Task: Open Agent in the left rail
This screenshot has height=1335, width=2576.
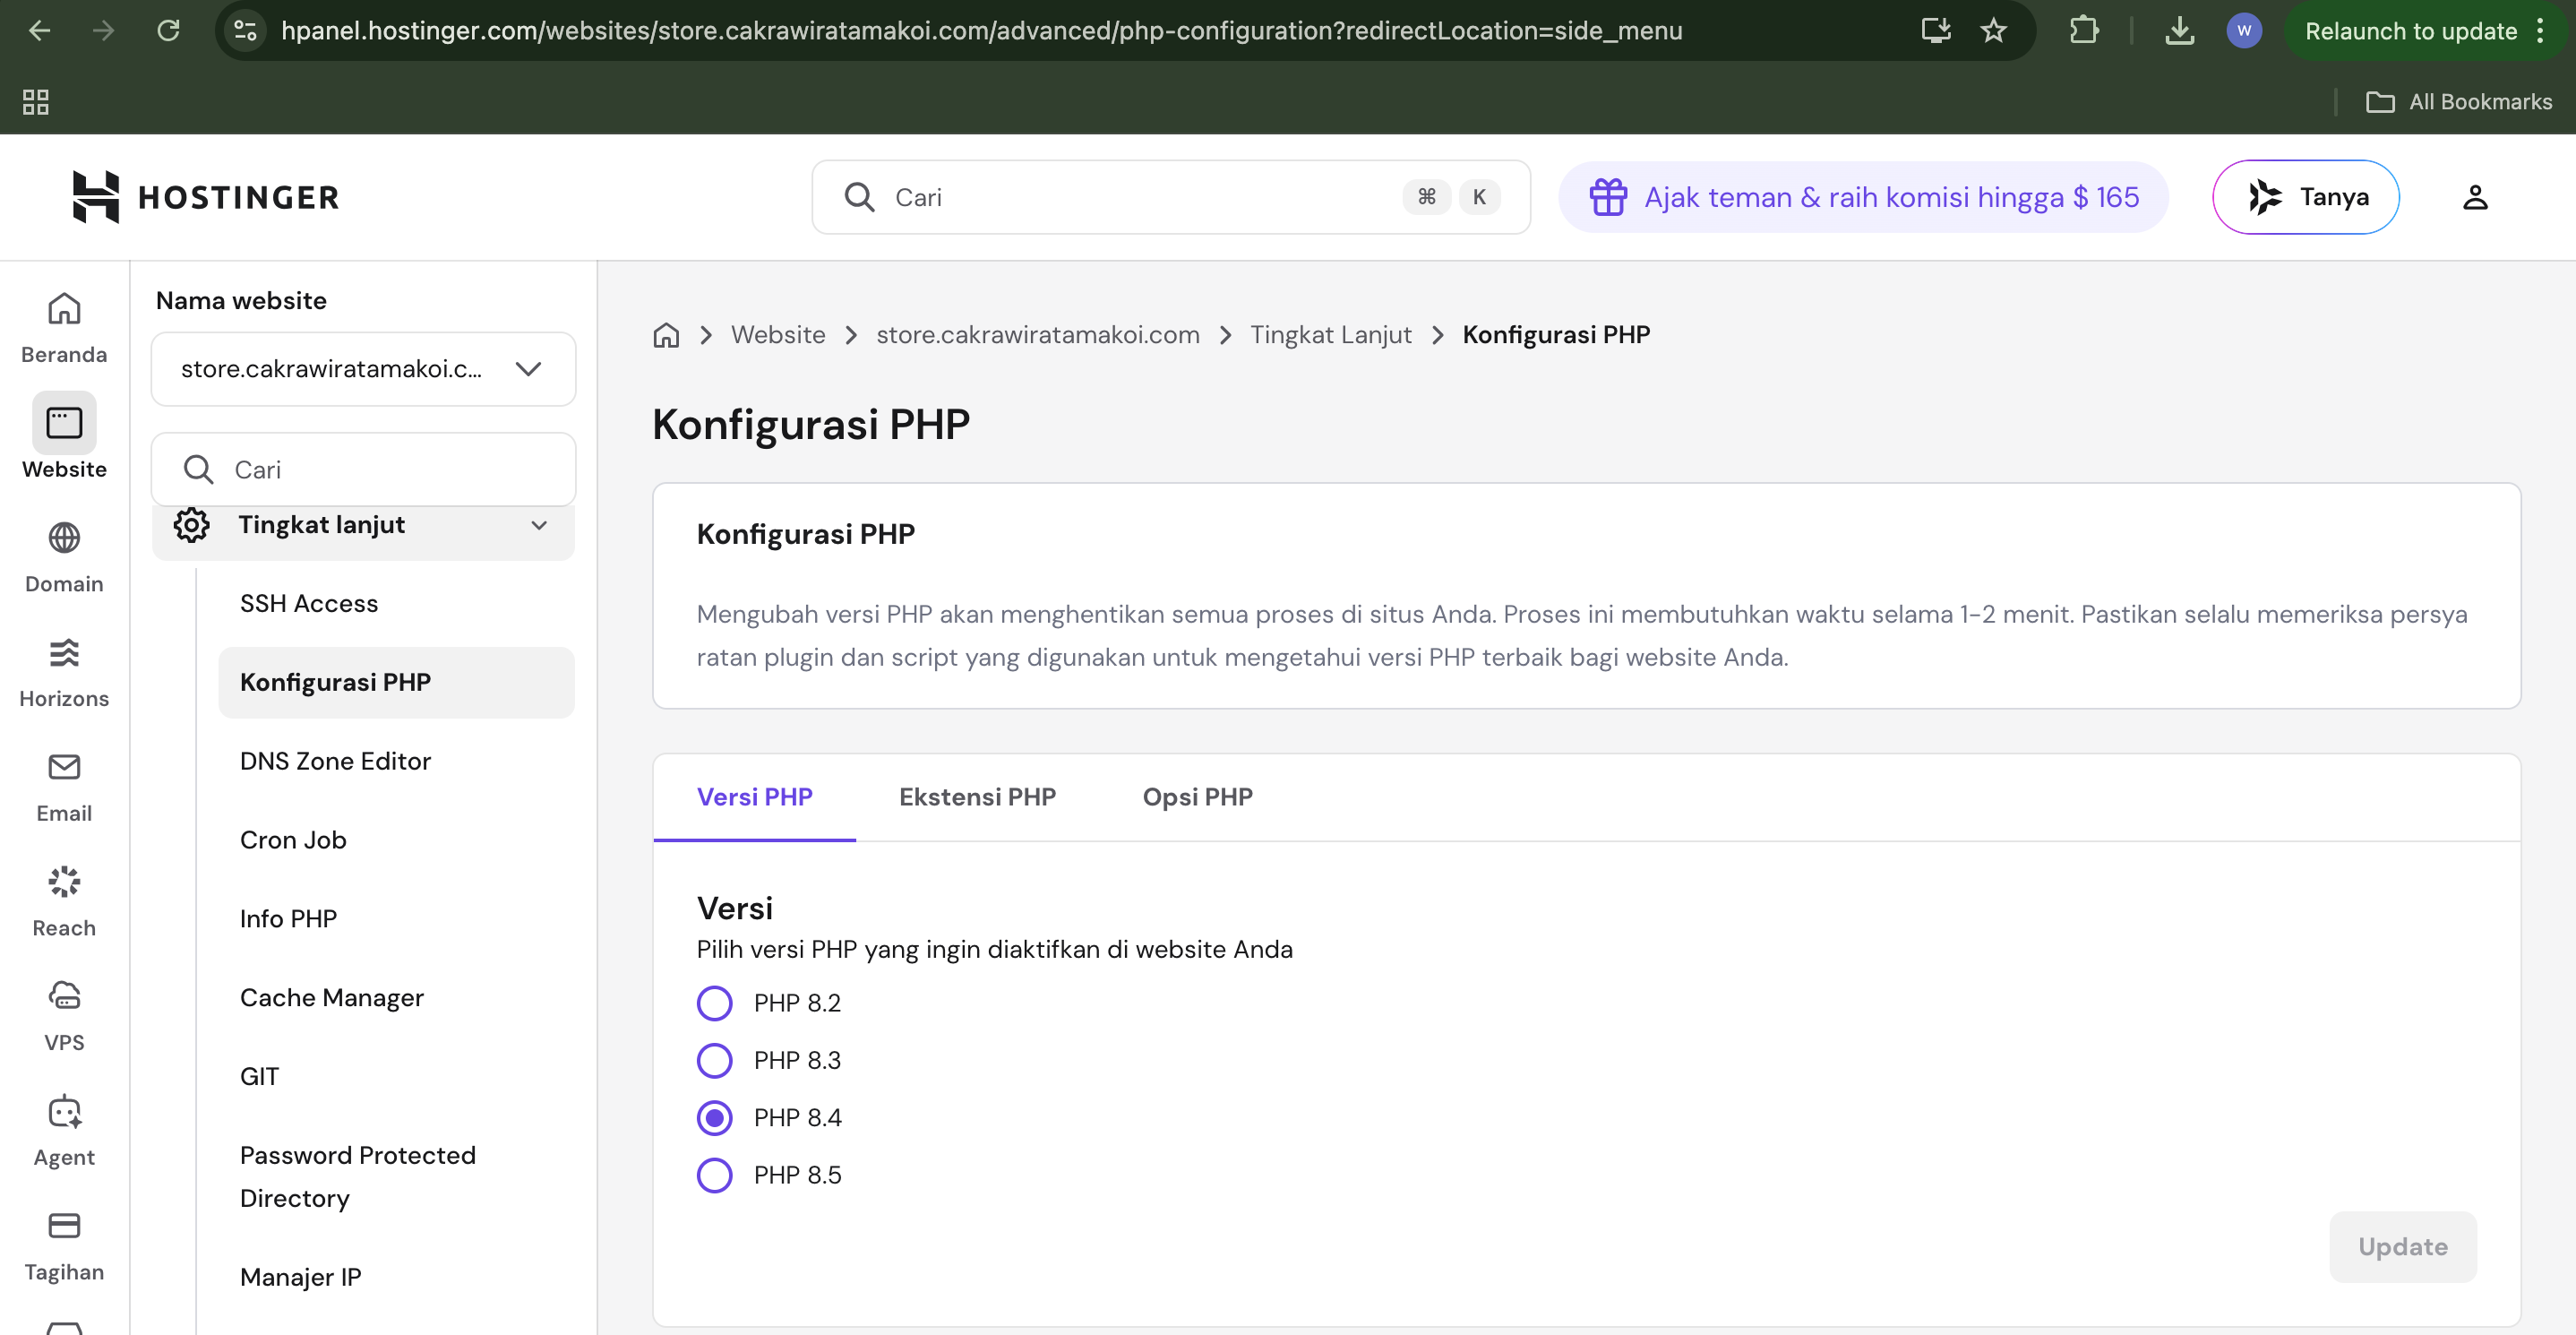Action: click(x=64, y=1131)
